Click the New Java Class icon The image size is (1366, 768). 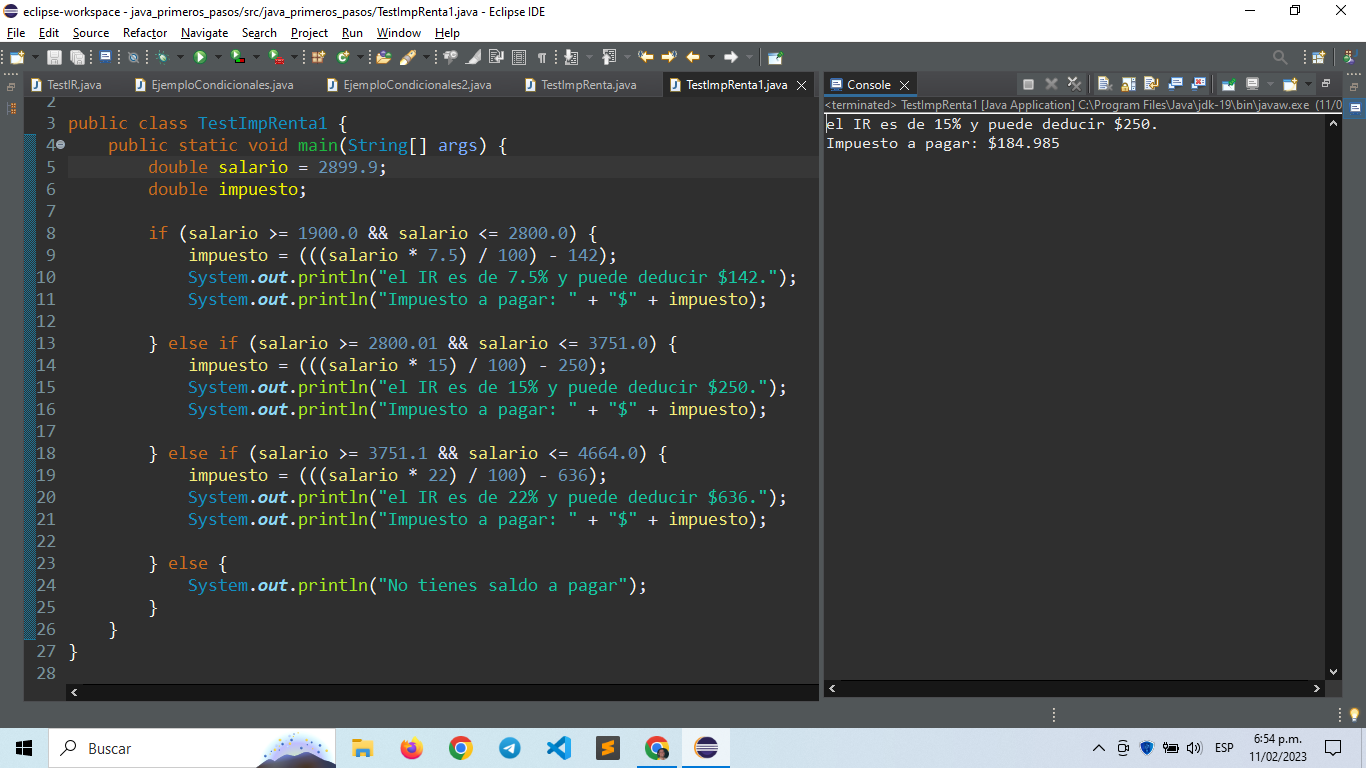(x=343, y=57)
